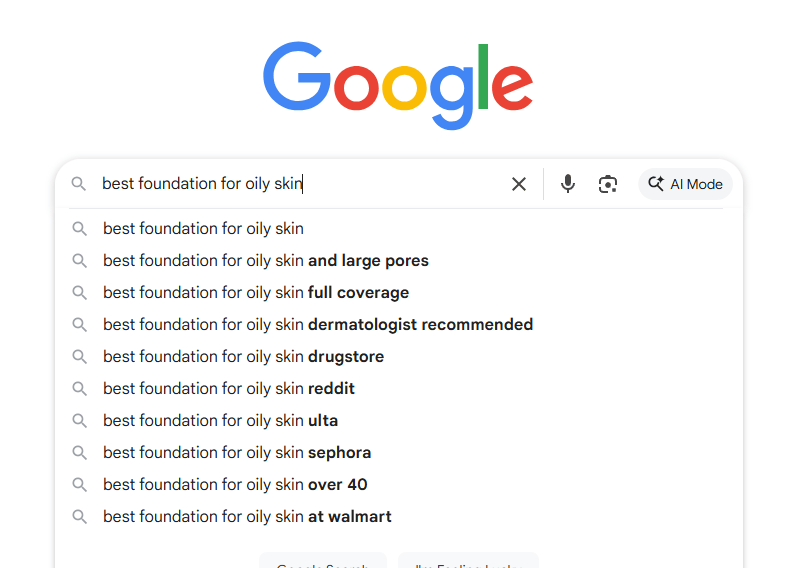Click the Google logo
This screenshot has height=568, width=799.
398,84
